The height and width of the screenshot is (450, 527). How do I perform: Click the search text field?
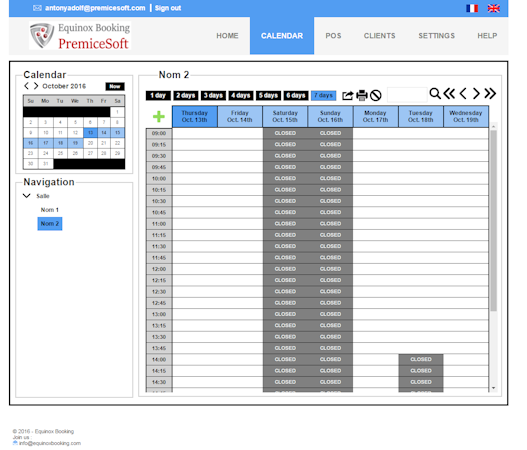pyautogui.click(x=407, y=94)
